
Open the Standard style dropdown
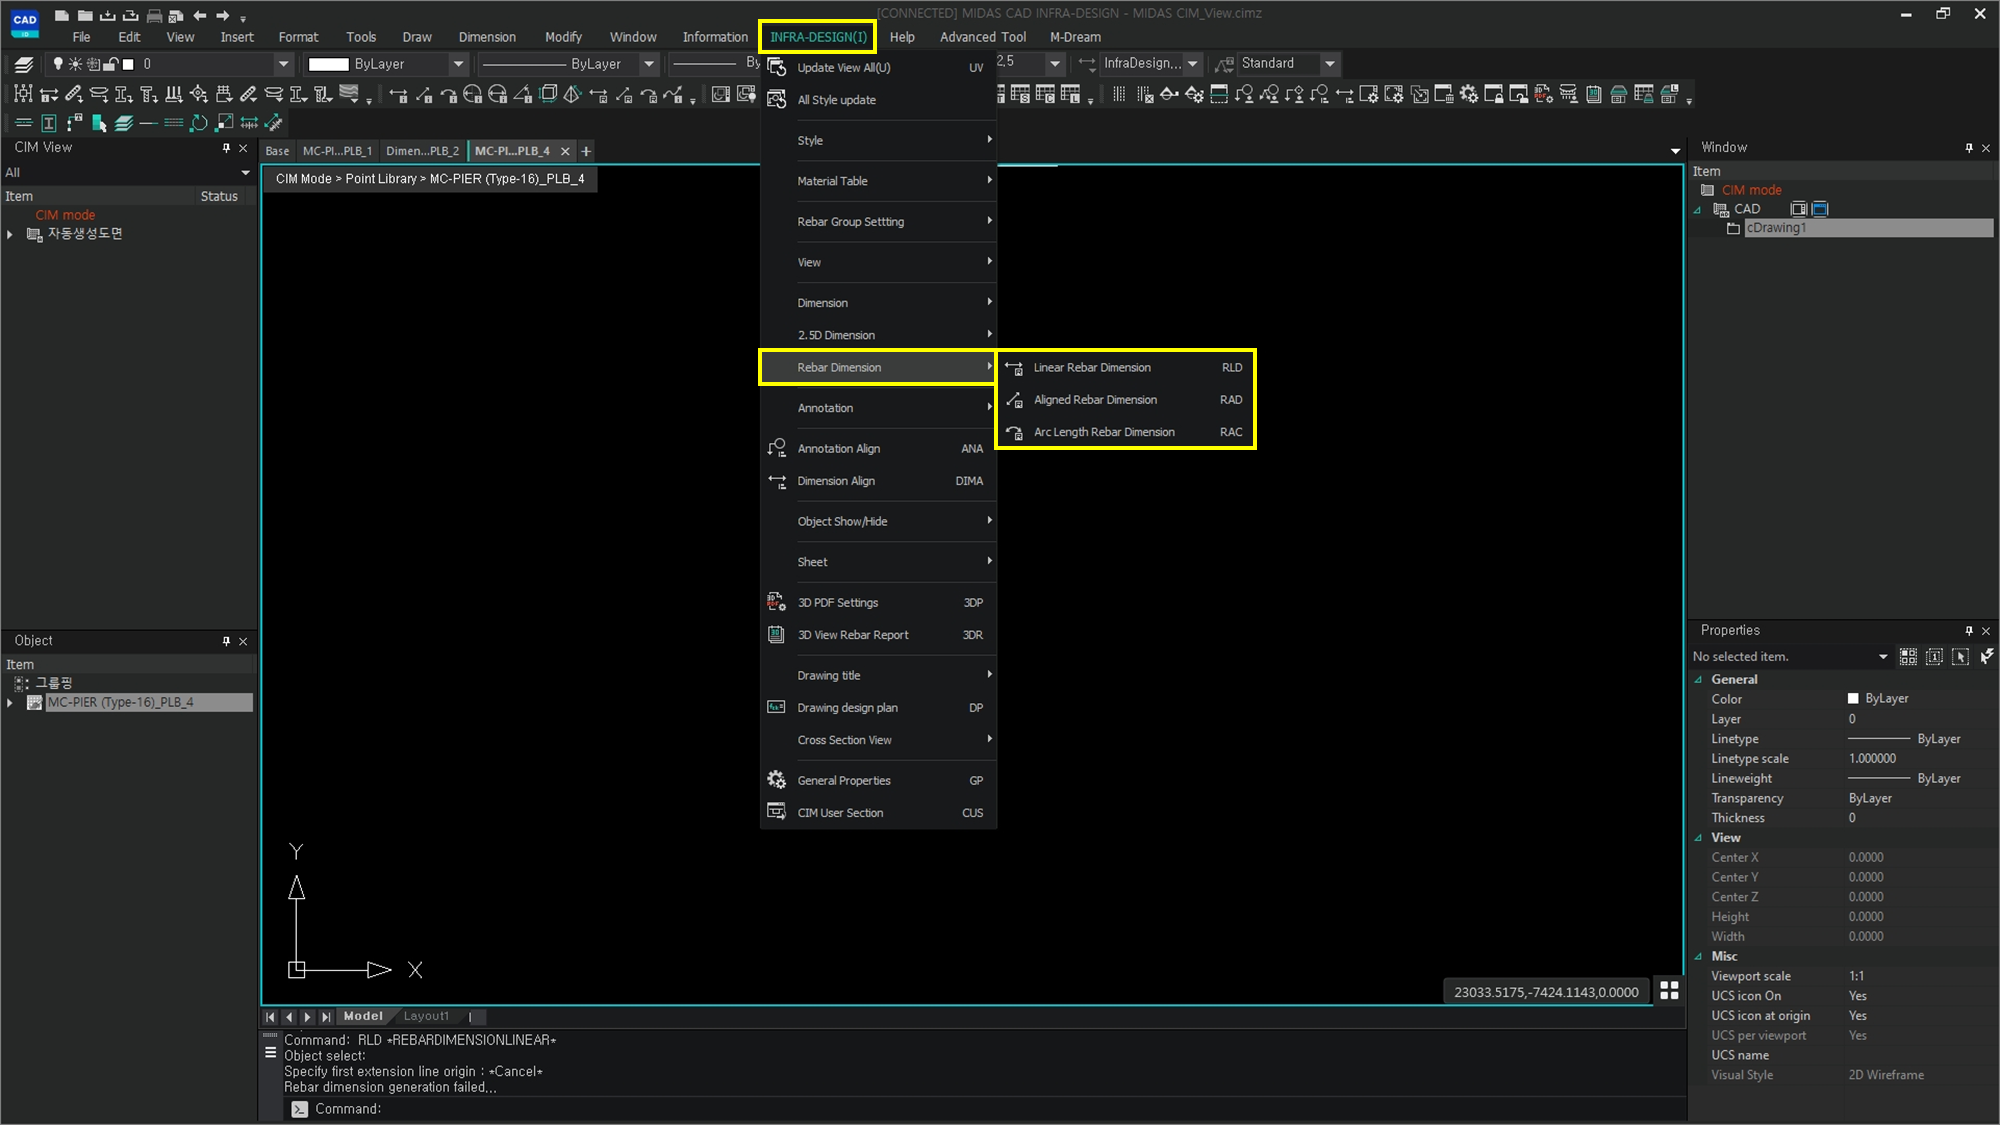click(1330, 64)
